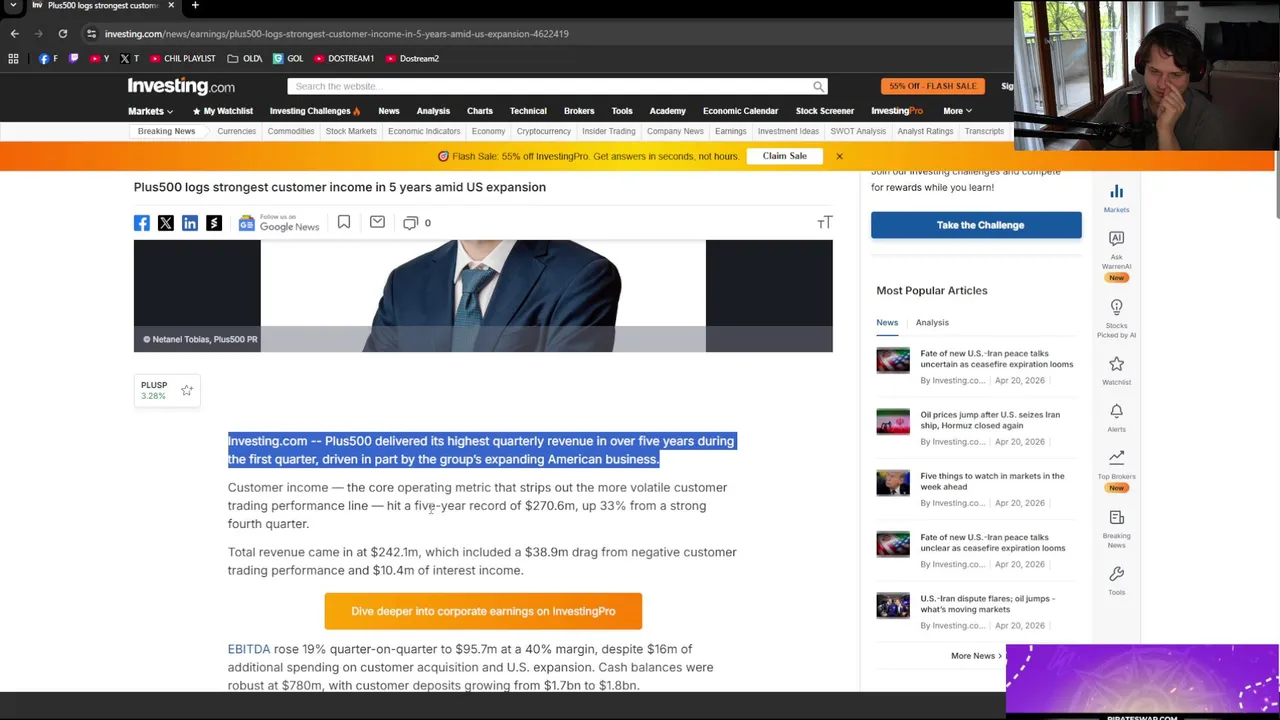
Task: Click the browser address bar URL
Action: click(337, 33)
